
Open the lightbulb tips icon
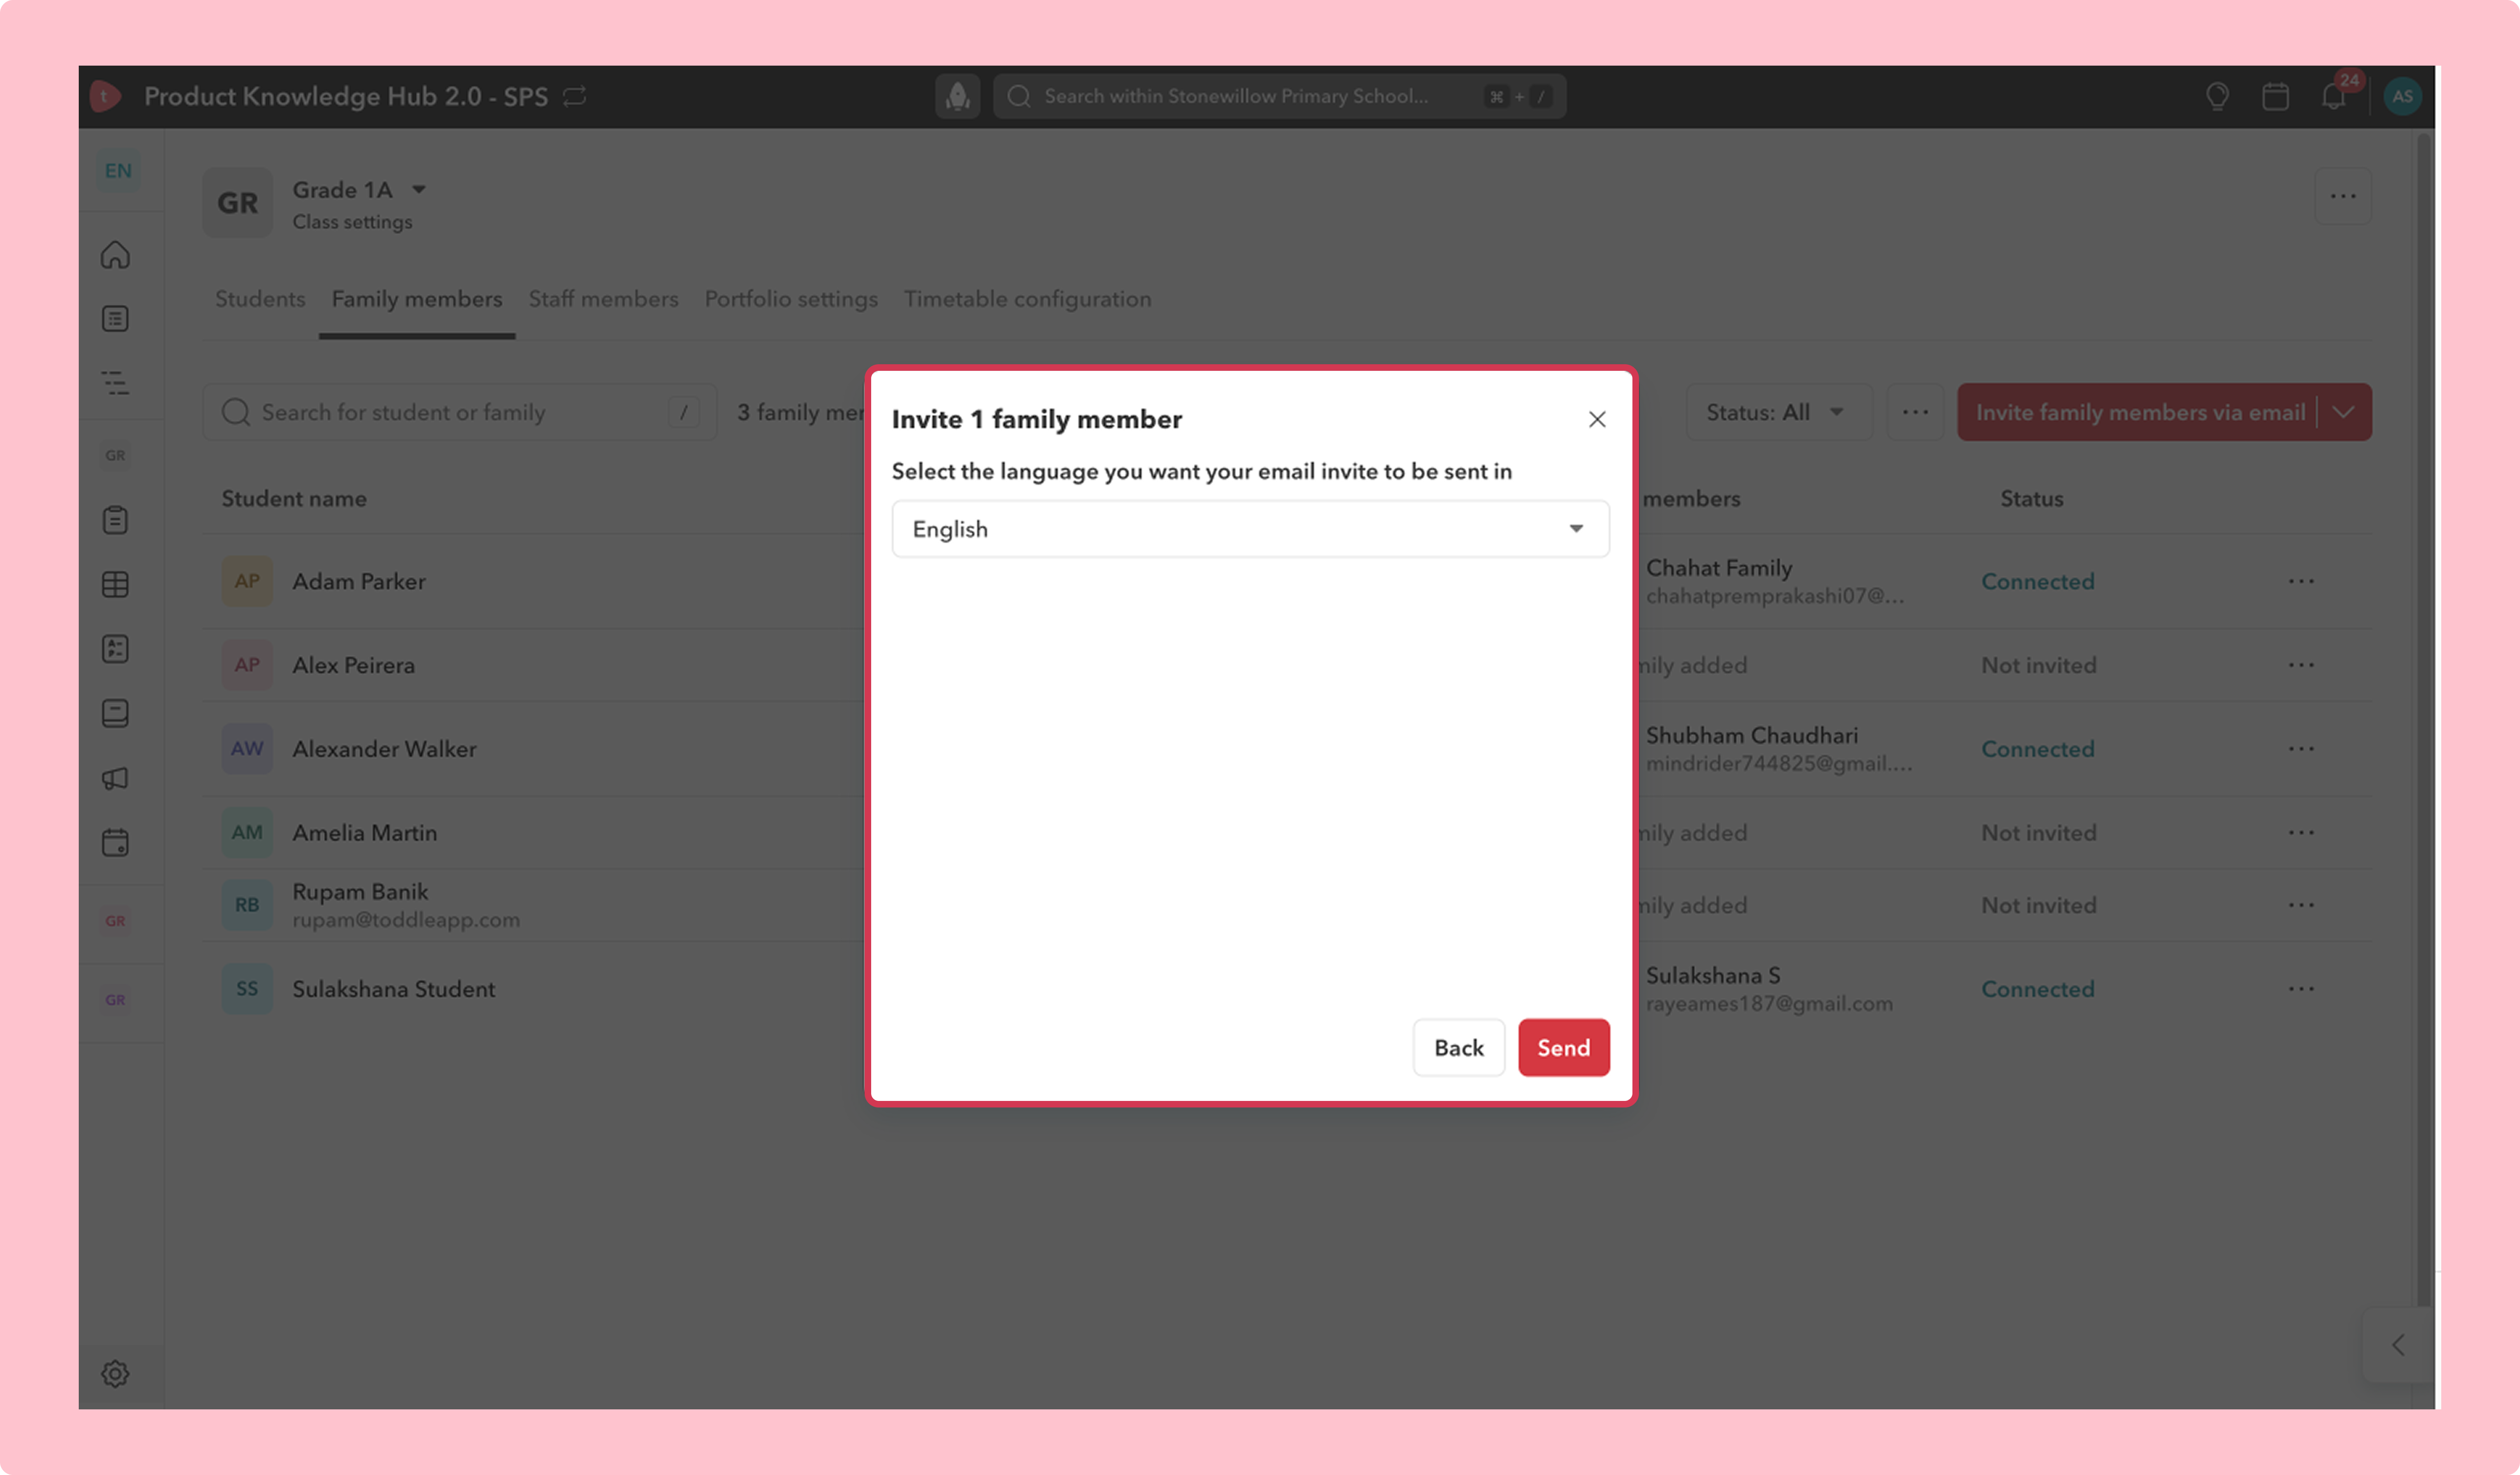[x=2217, y=96]
